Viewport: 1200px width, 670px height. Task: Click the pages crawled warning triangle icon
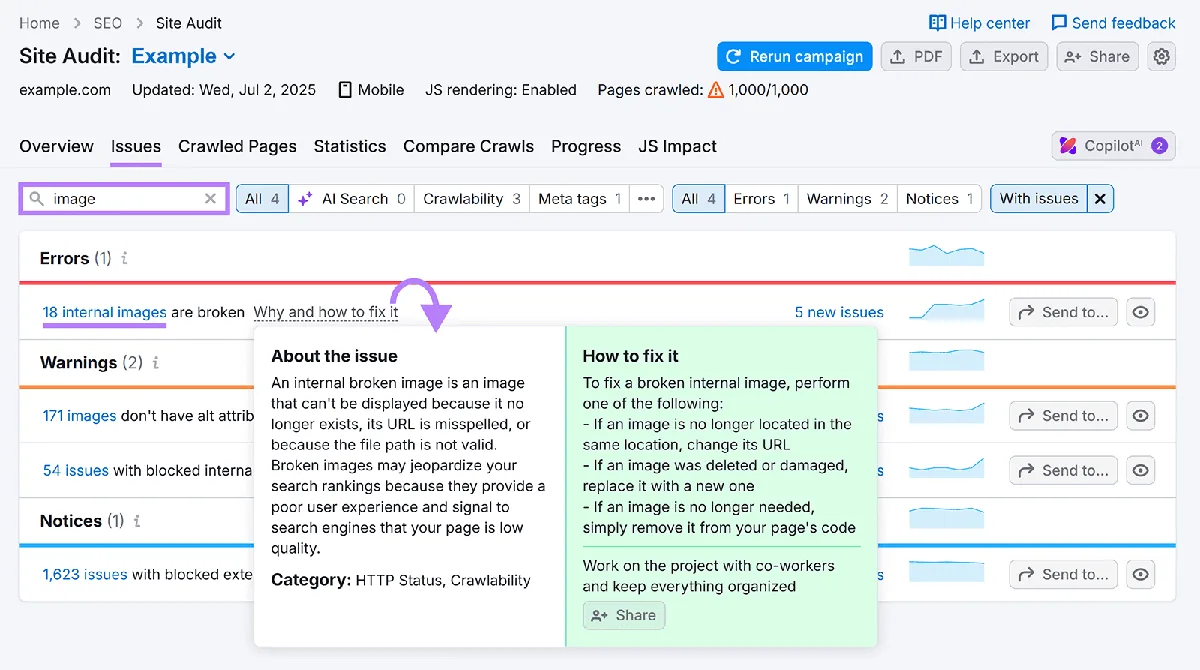(x=716, y=90)
